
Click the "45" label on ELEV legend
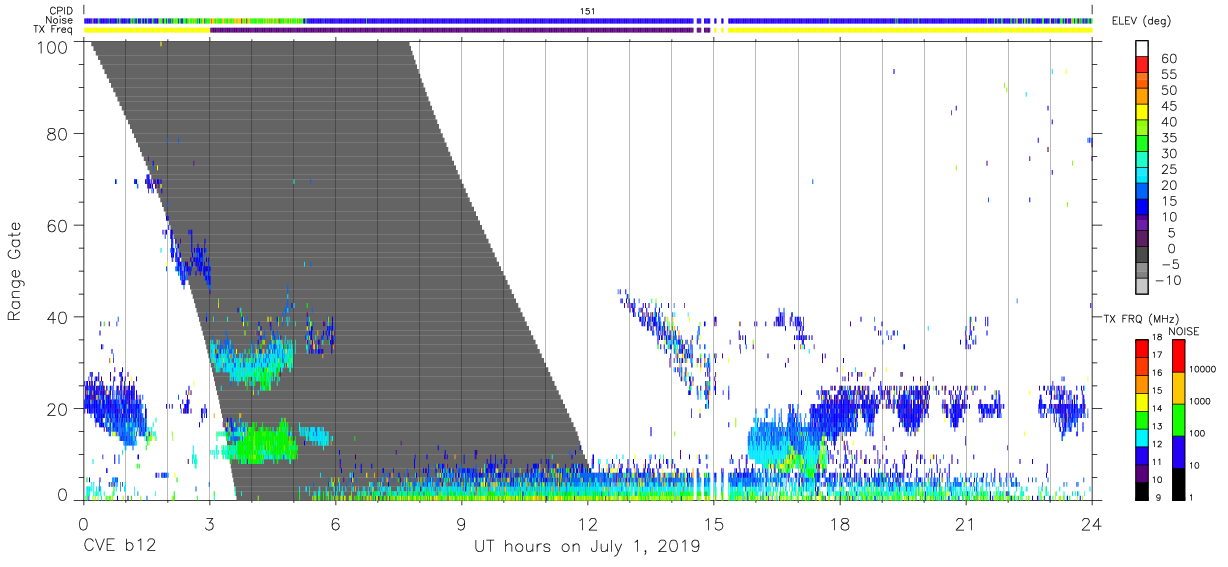click(x=1171, y=106)
